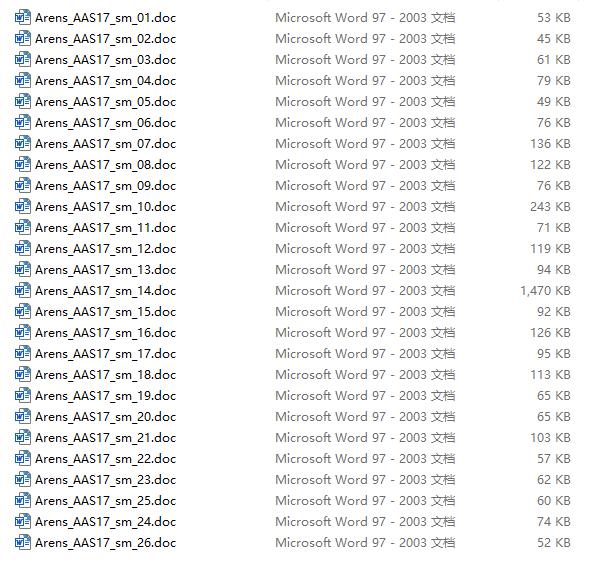The height and width of the screenshot is (578, 612).
Task: Select file name Arens_AAS17_sm_12.doc
Action: [105, 249]
